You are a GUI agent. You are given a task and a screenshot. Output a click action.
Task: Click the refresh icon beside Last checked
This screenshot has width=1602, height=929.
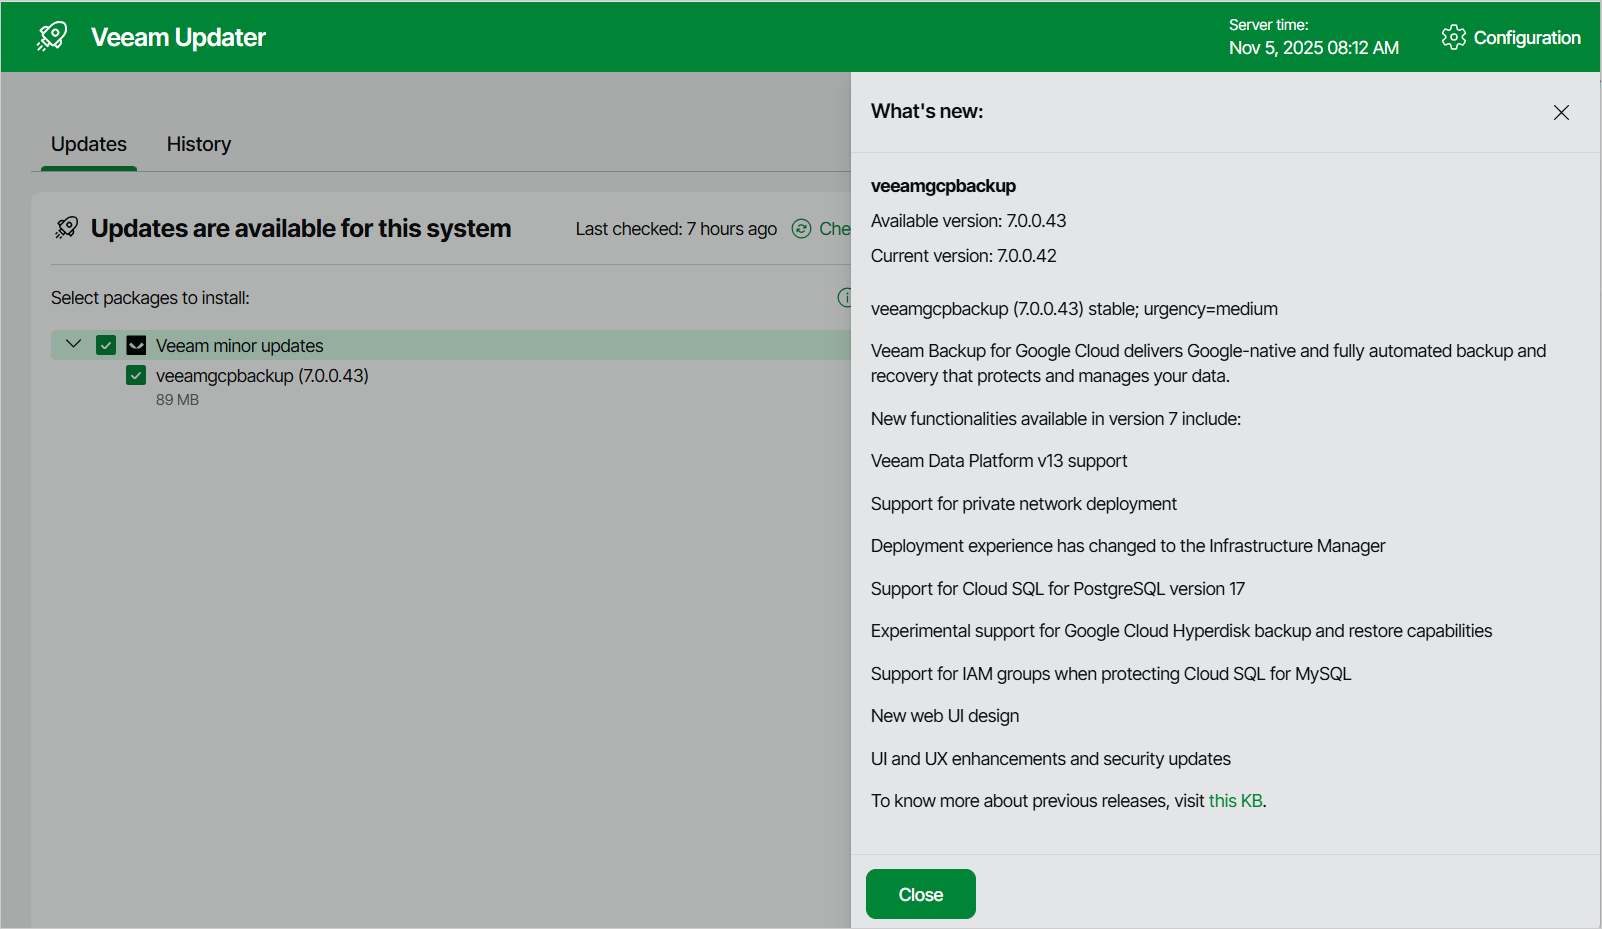click(801, 229)
